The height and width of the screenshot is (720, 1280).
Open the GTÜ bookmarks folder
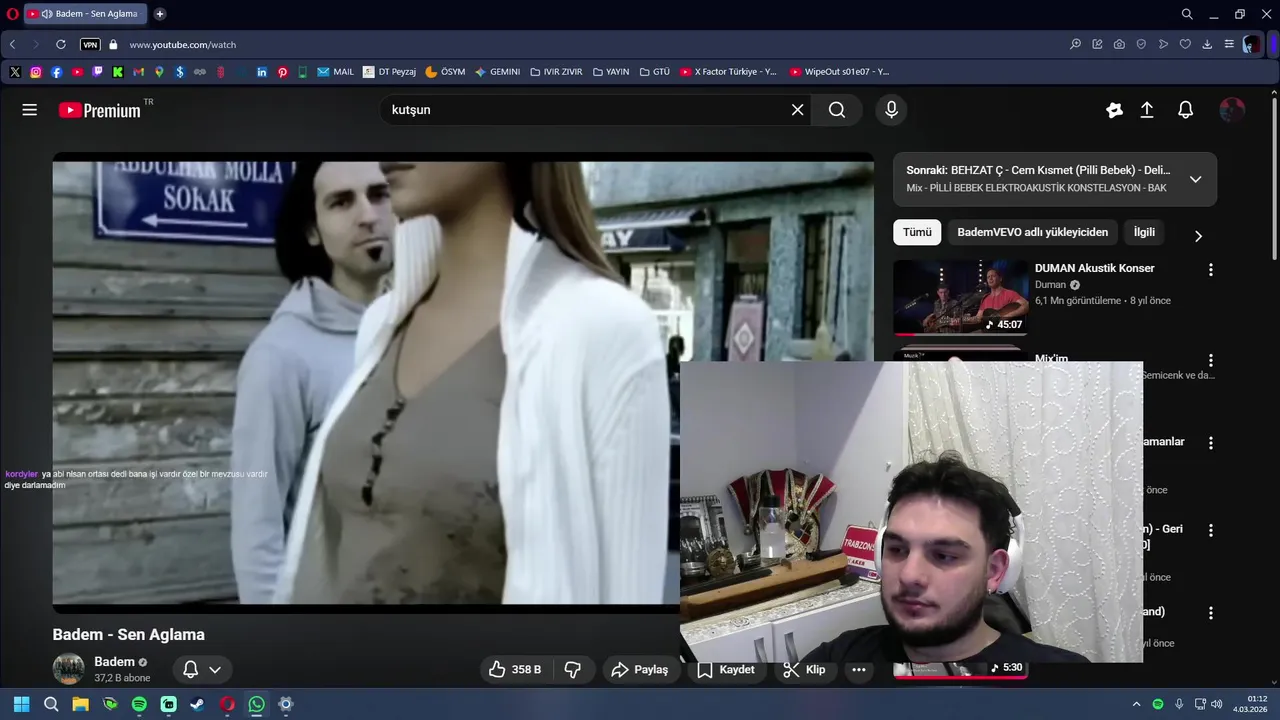[x=654, y=72]
